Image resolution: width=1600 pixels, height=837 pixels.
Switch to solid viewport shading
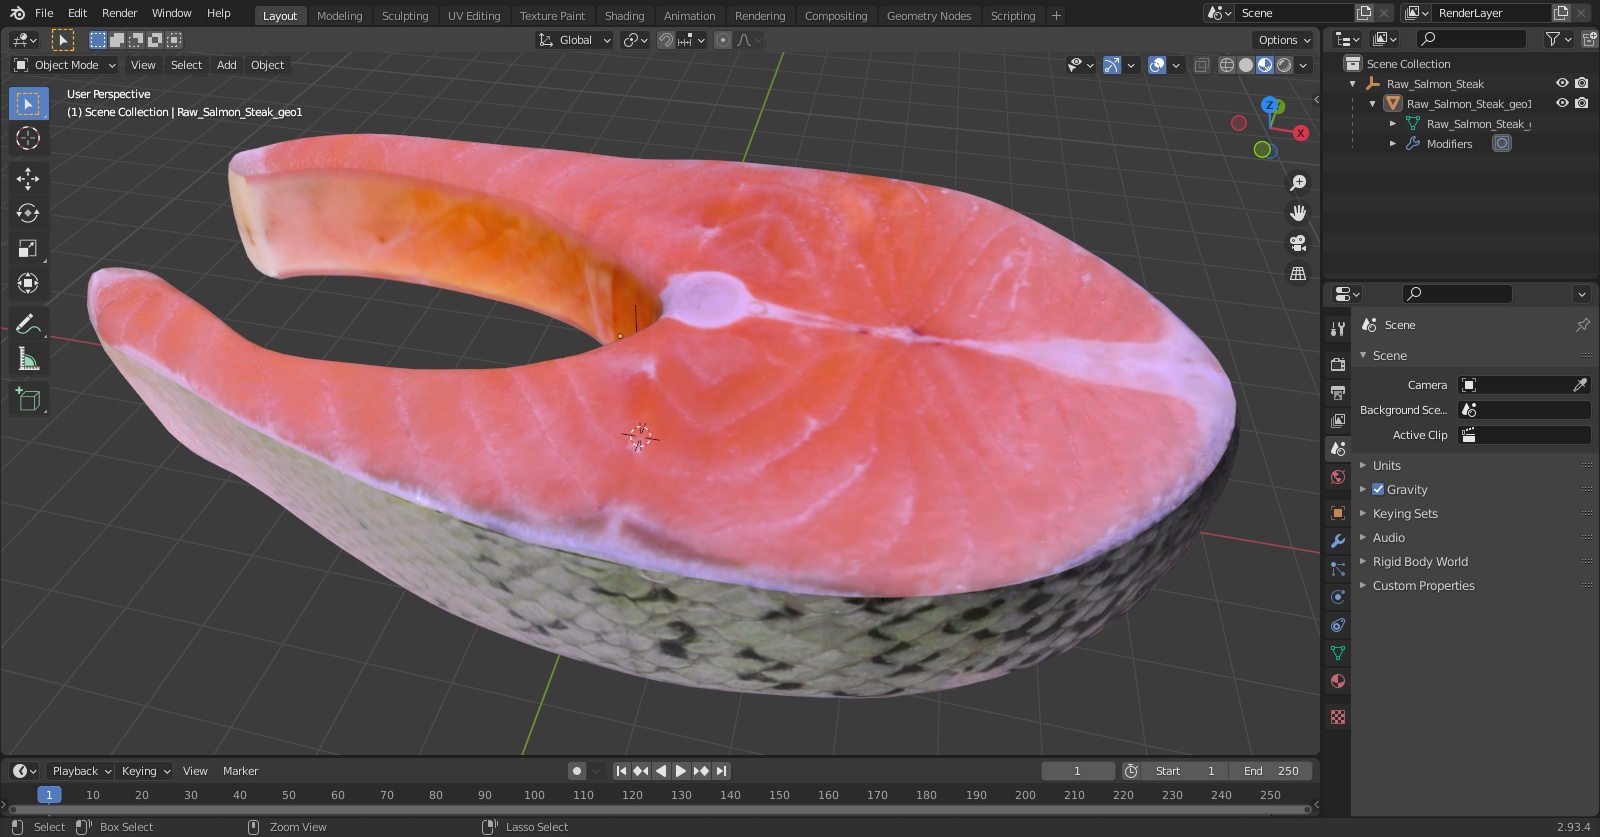(1246, 65)
